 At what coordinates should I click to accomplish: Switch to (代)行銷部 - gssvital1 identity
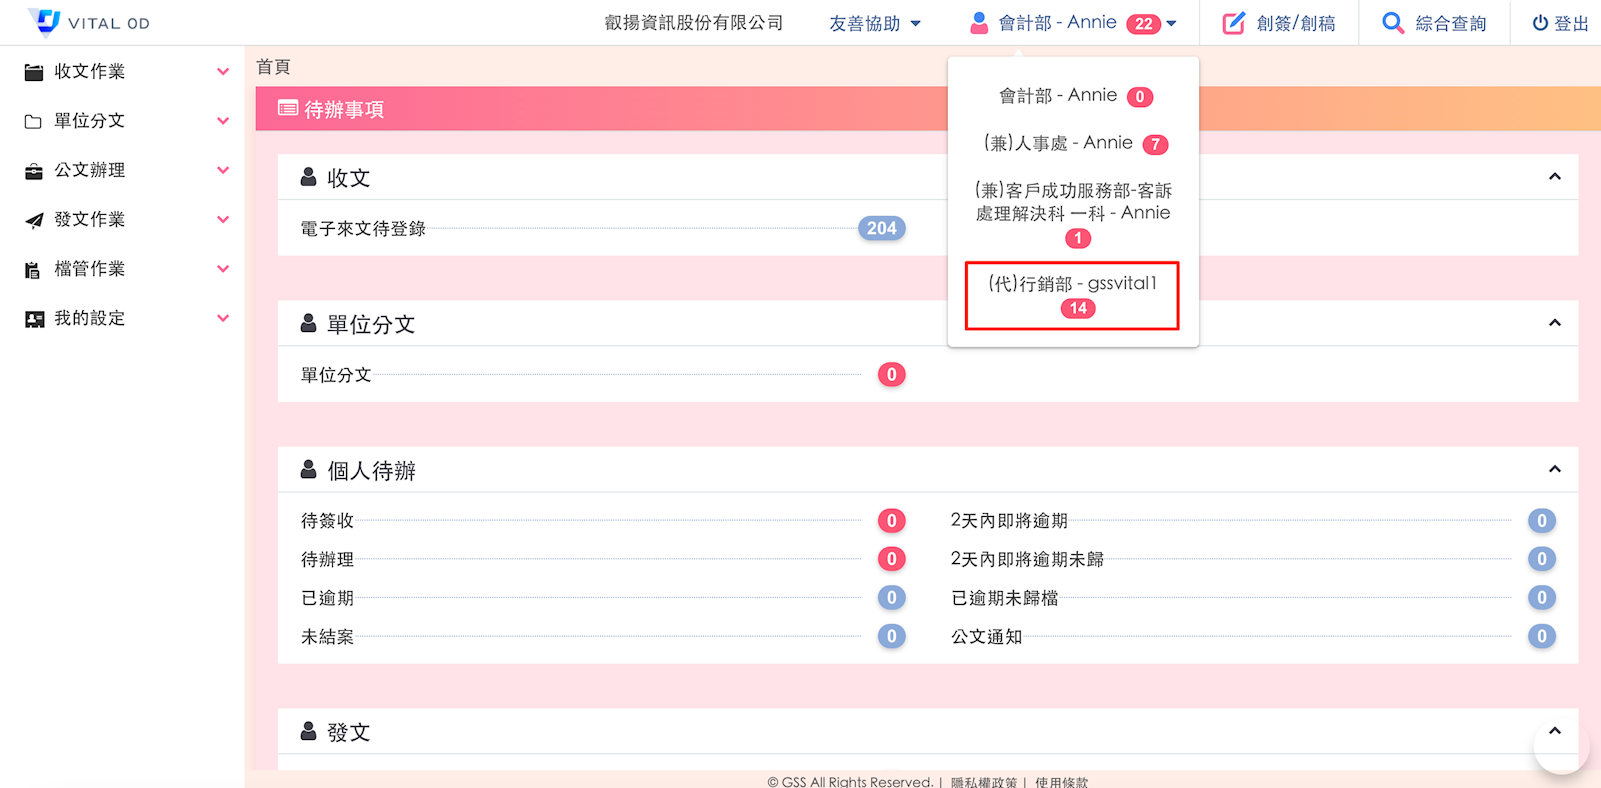click(x=1072, y=295)
